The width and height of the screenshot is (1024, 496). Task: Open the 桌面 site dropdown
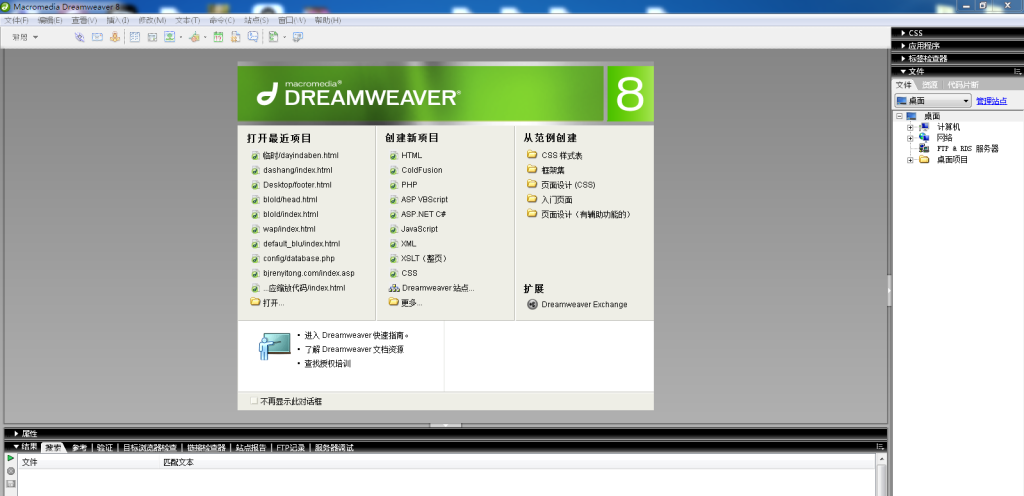[x=933, y=101]
